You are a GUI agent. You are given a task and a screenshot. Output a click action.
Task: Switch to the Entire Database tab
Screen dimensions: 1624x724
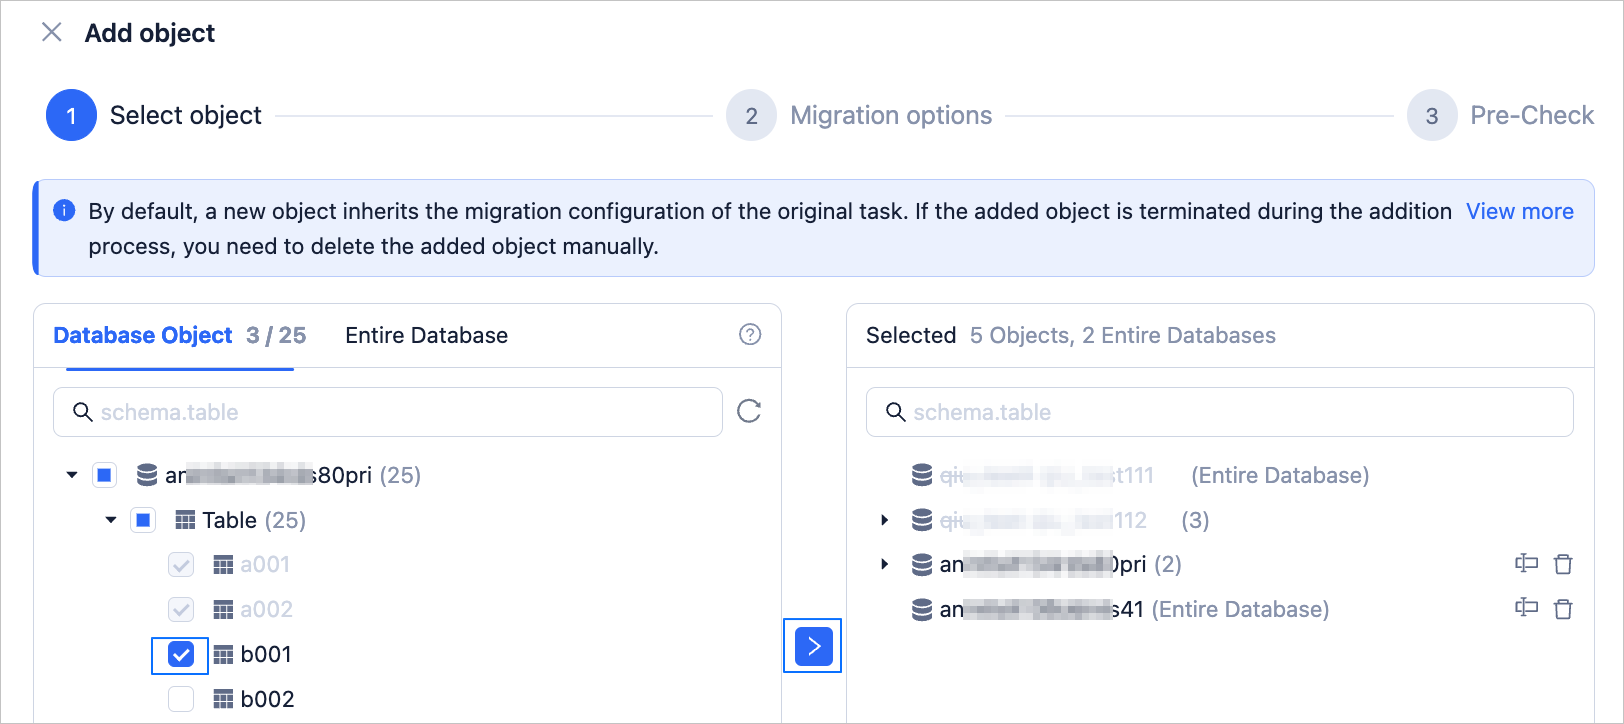[426, 336]
